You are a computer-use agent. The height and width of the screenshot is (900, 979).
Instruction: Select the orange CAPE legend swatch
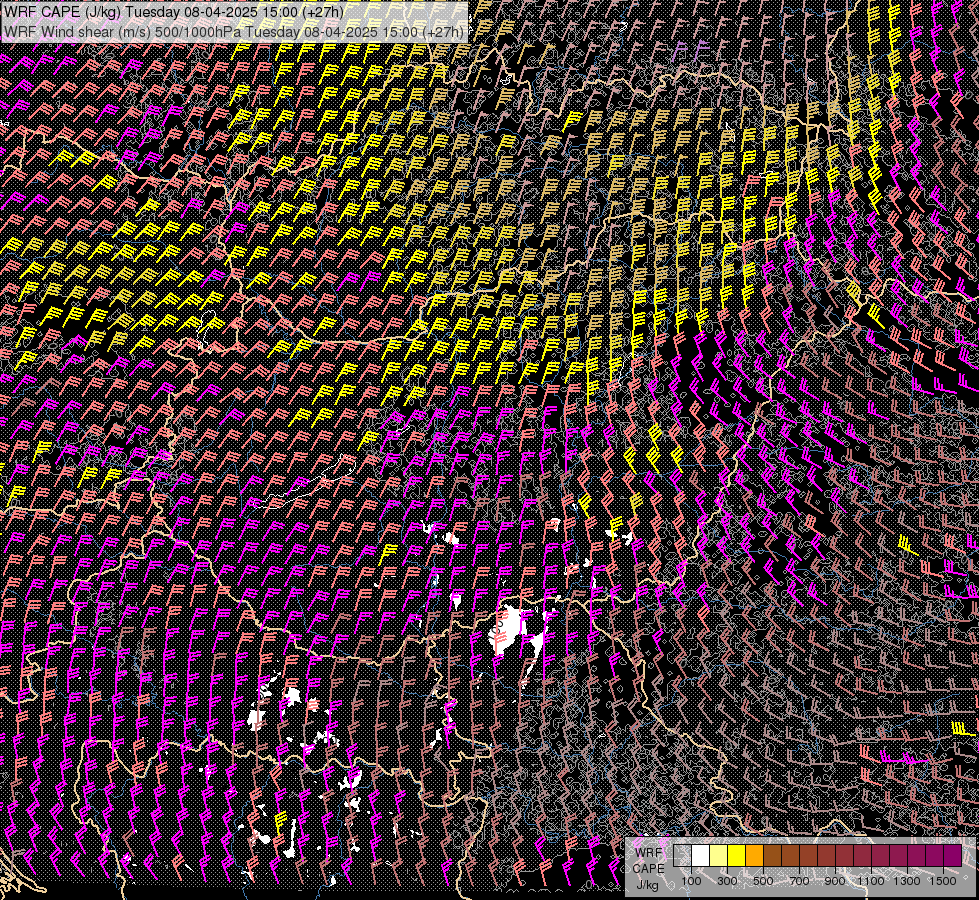tap(754, 856)
